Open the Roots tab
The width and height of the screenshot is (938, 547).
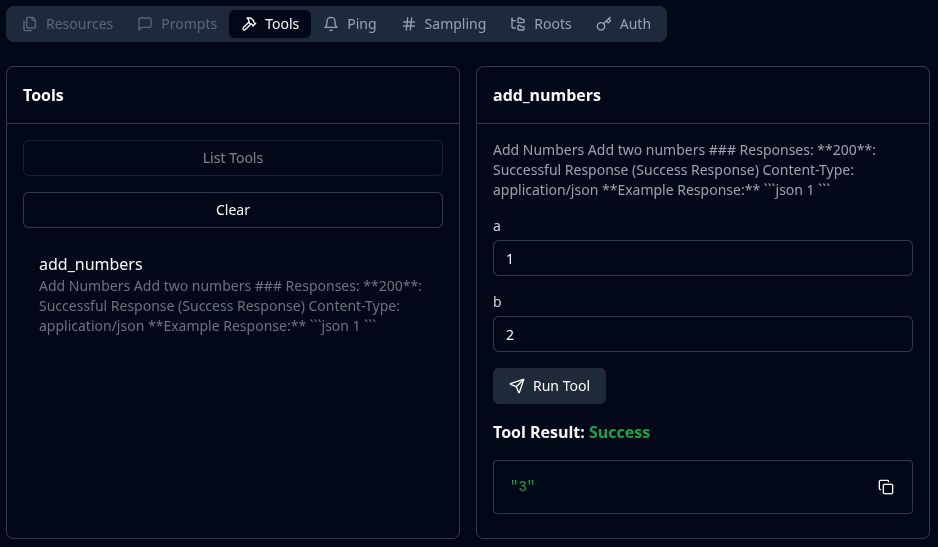541,24
